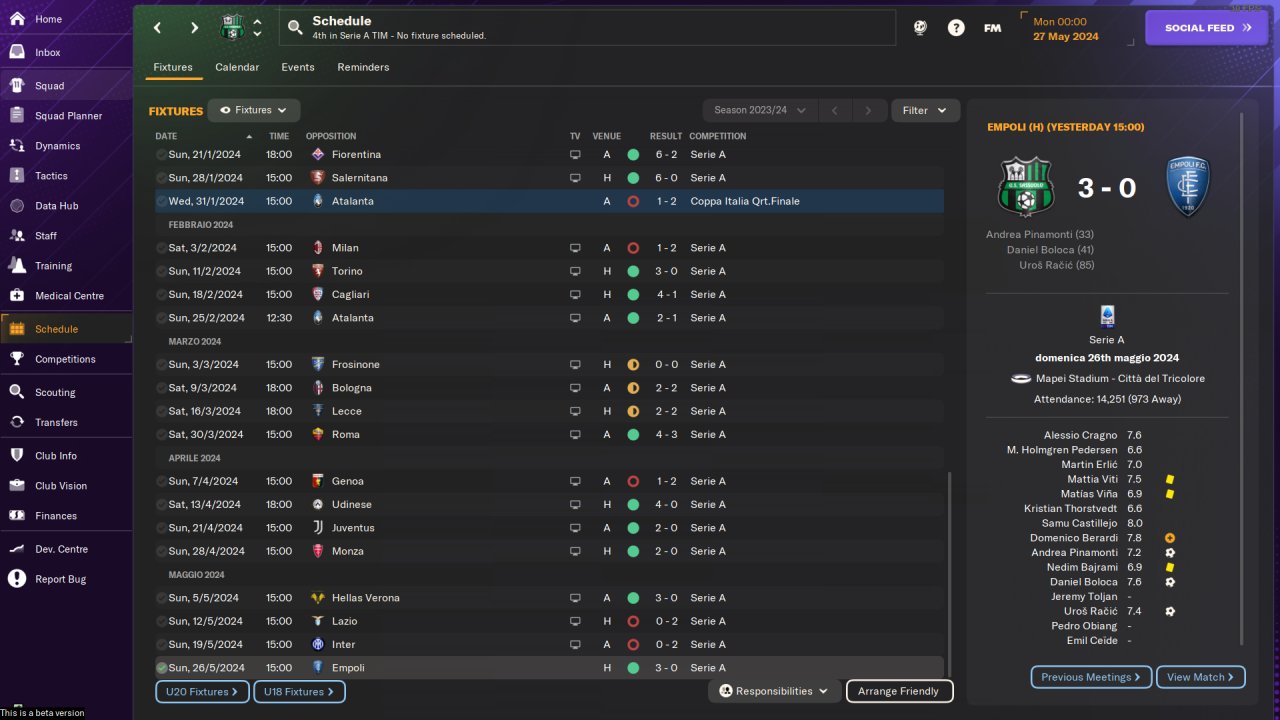
Task: Click the up chevron beside the club badge
Action: click(257, 22)
